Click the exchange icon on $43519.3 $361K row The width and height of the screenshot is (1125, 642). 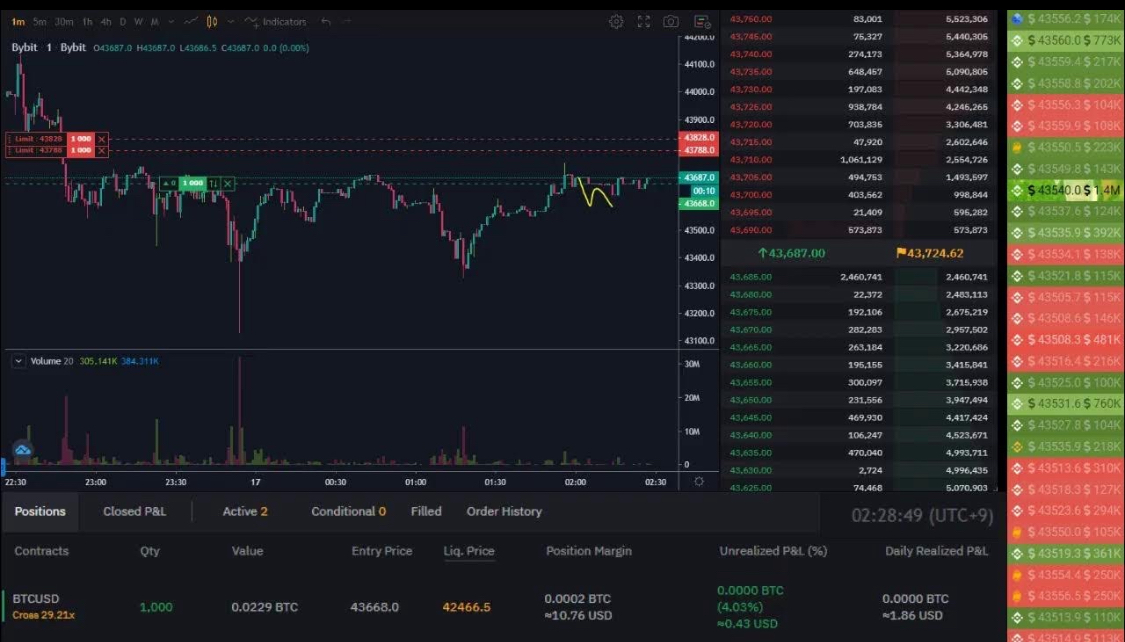tap(1017, 554)
